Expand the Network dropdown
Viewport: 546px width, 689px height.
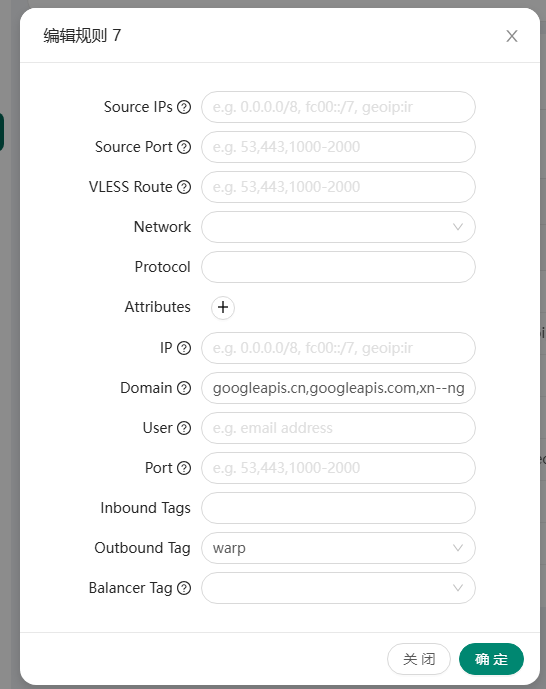pyautogui.click(x=338, y=227)
